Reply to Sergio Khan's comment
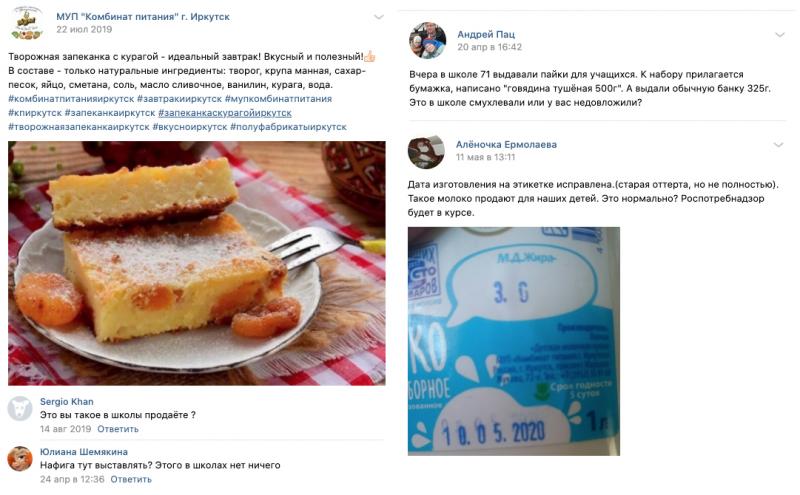800x495 pixels. [x=118, y=429]
